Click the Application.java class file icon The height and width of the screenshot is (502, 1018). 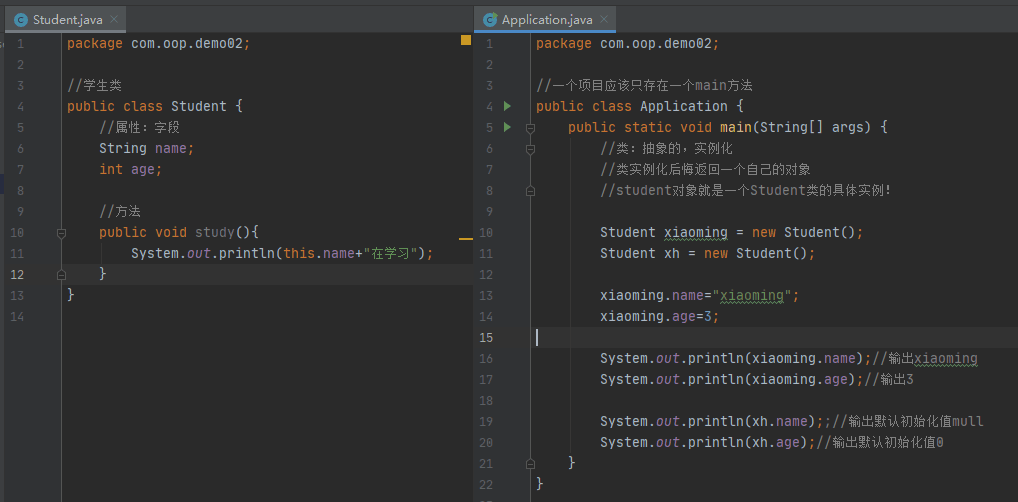tap(490, 20)
